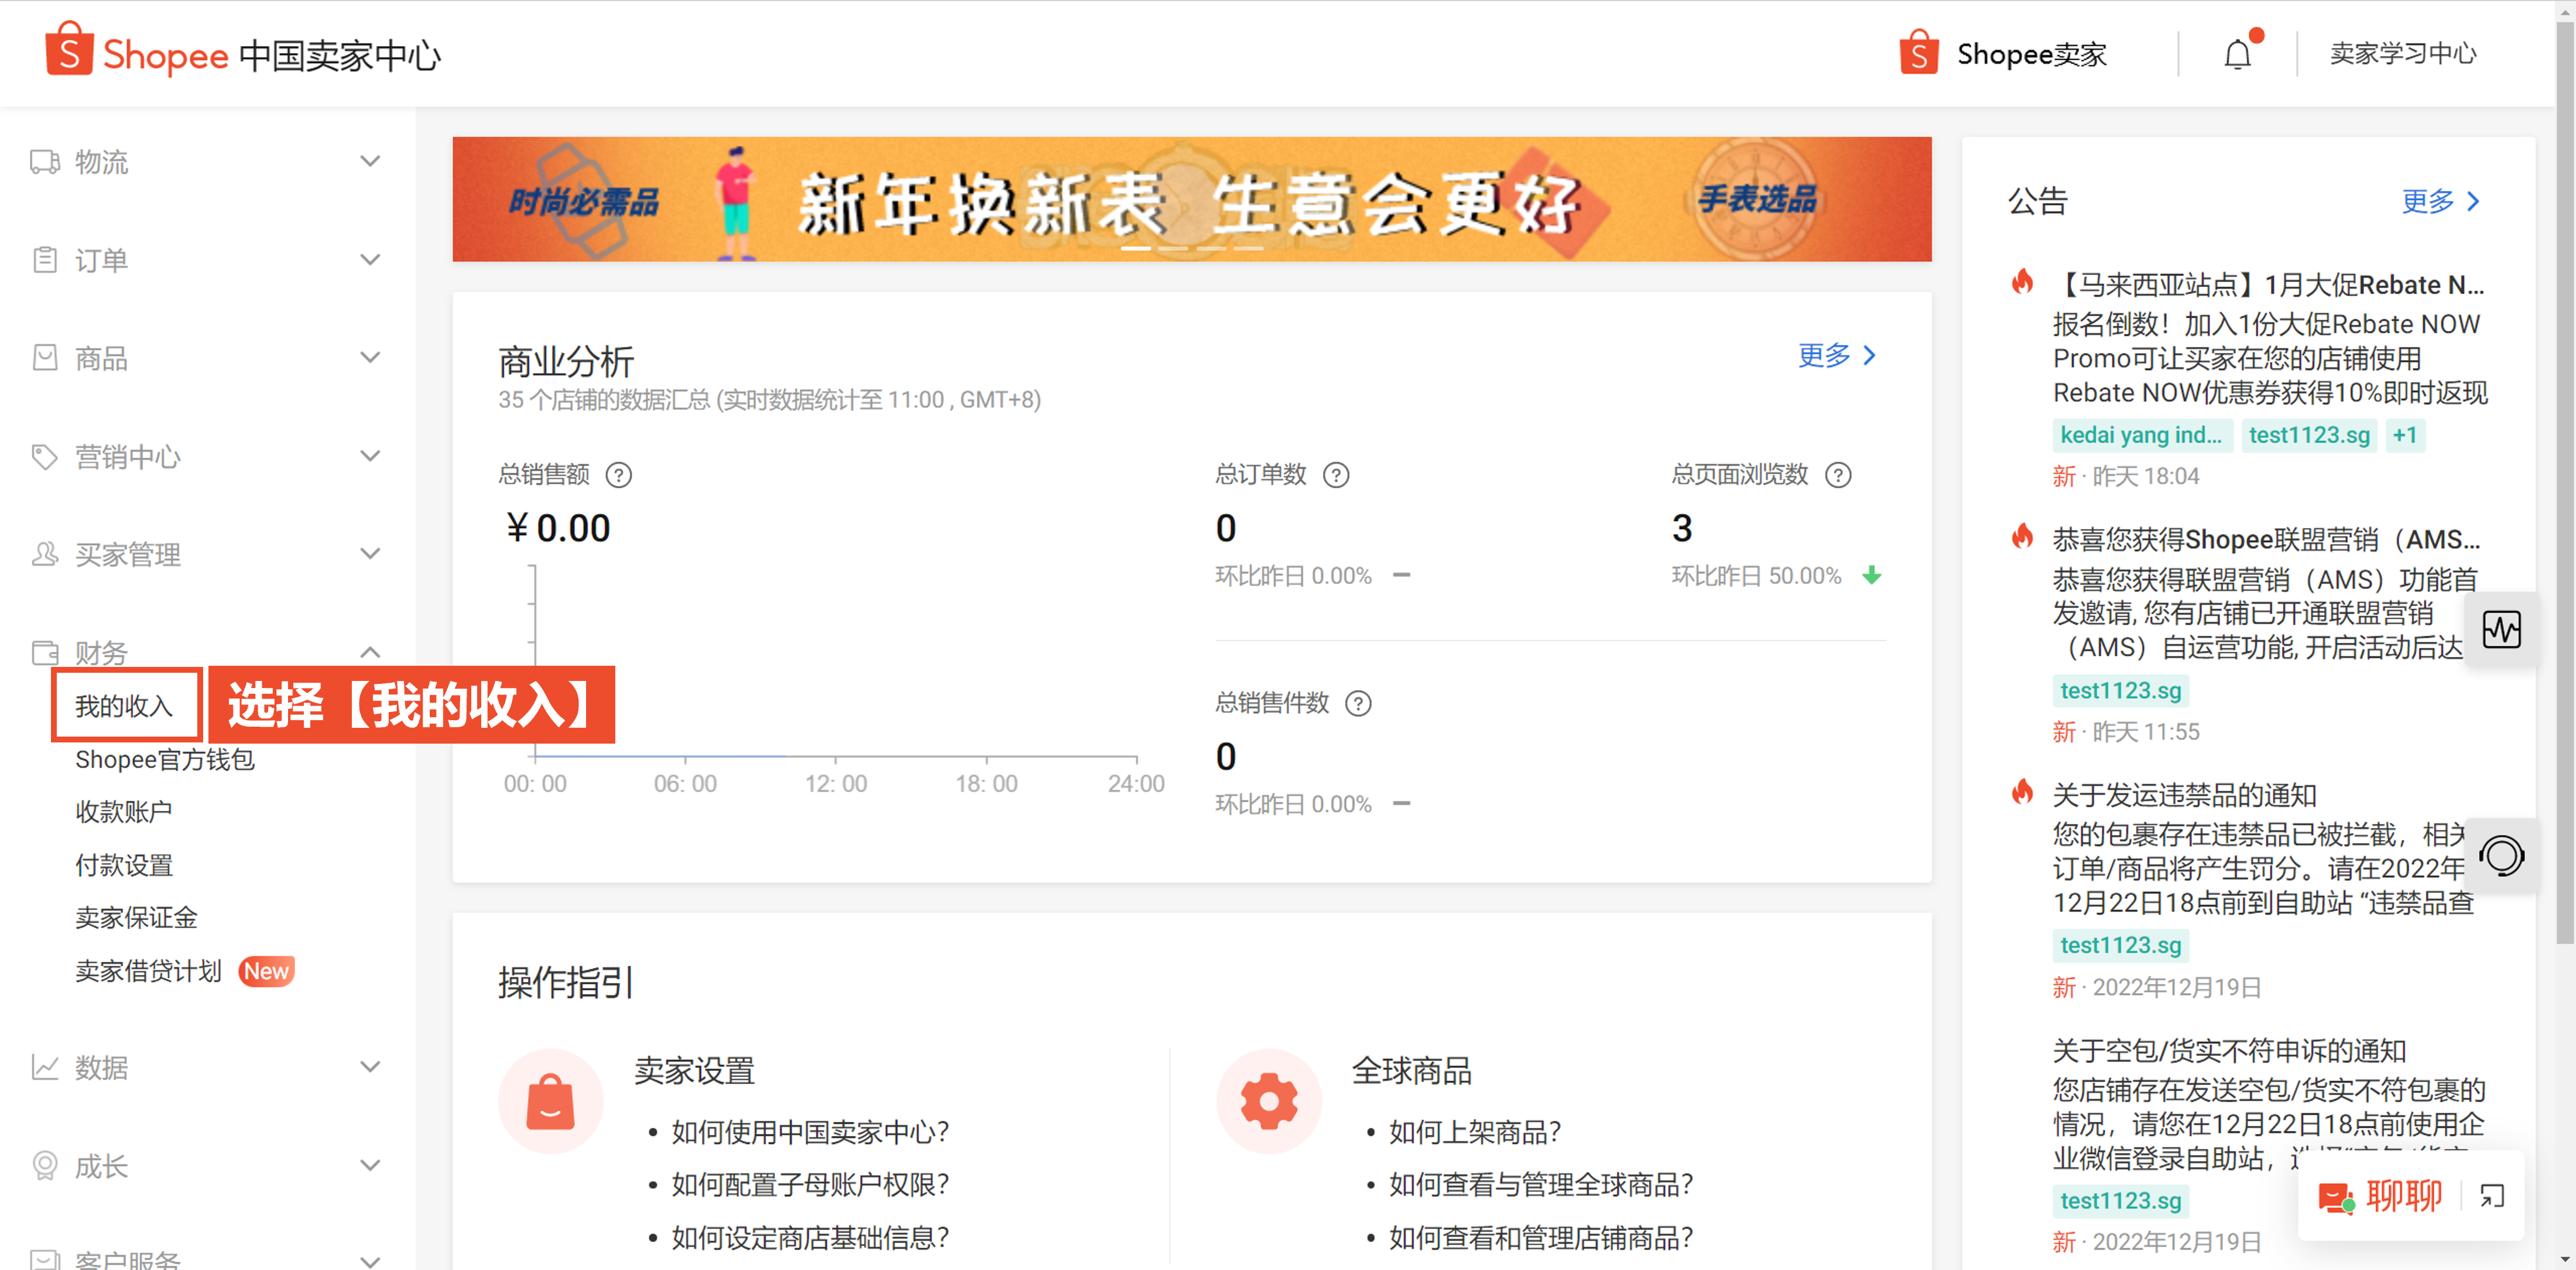Click the 物流 truck icon

(x=45, y=162)
